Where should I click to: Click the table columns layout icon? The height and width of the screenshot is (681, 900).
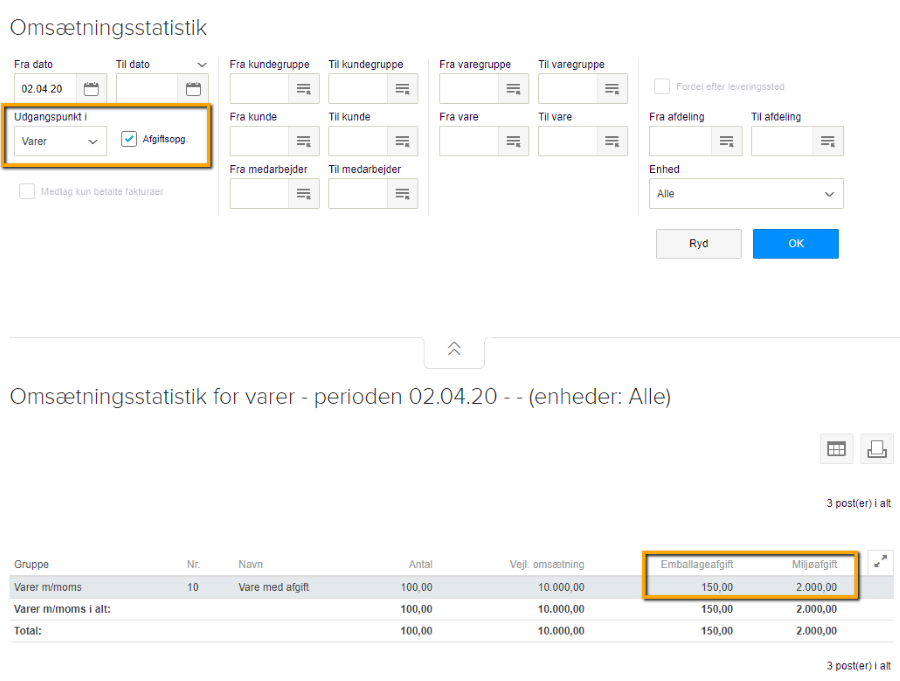(x=836, y=449)
